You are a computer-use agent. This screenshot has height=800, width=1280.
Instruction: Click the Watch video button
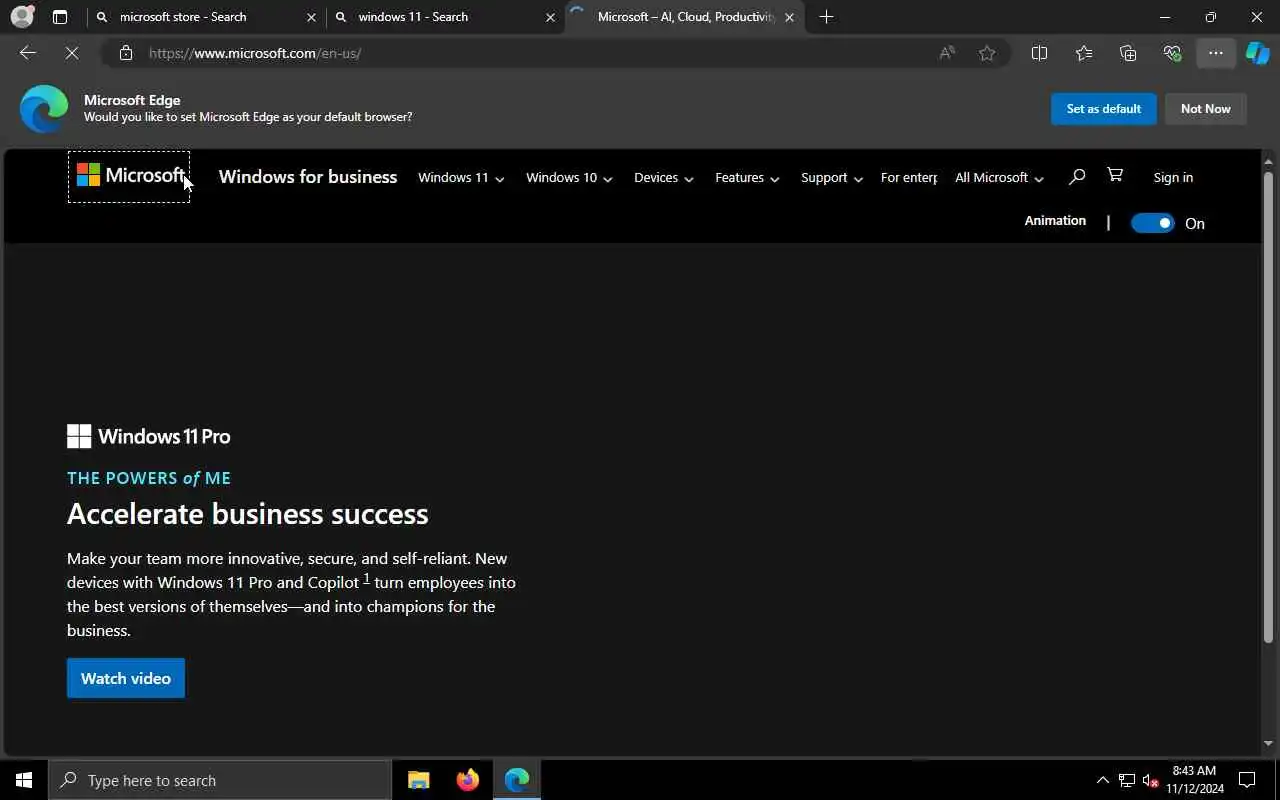coord(126,678)
